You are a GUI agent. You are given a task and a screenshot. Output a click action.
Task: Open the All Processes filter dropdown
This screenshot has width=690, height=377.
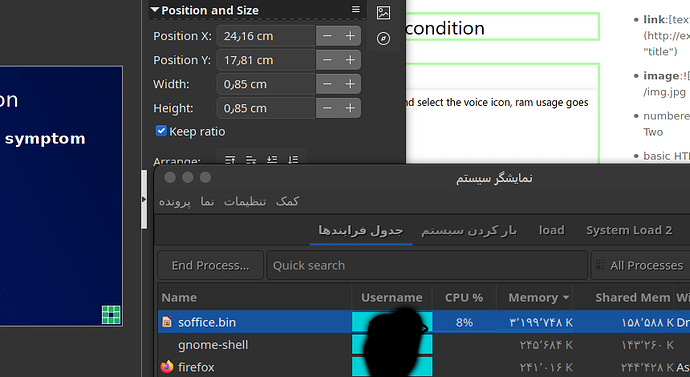[641, 265]
